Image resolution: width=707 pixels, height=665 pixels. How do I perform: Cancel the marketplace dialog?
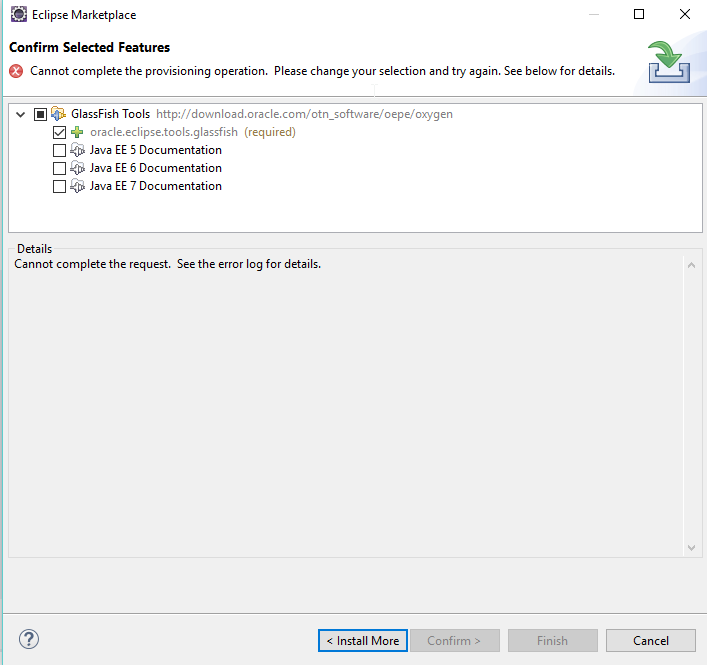click(x=651, y=641)
